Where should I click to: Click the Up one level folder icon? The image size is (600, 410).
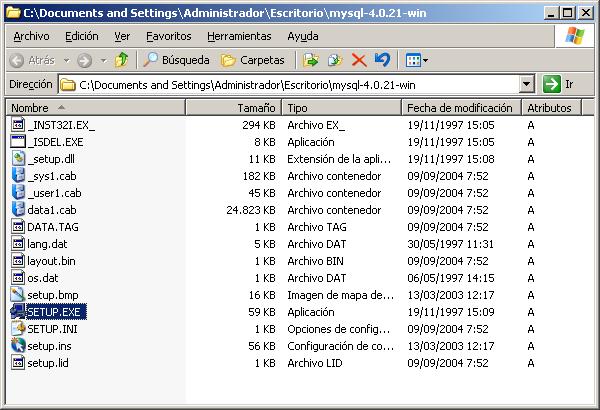pos(121,60)
